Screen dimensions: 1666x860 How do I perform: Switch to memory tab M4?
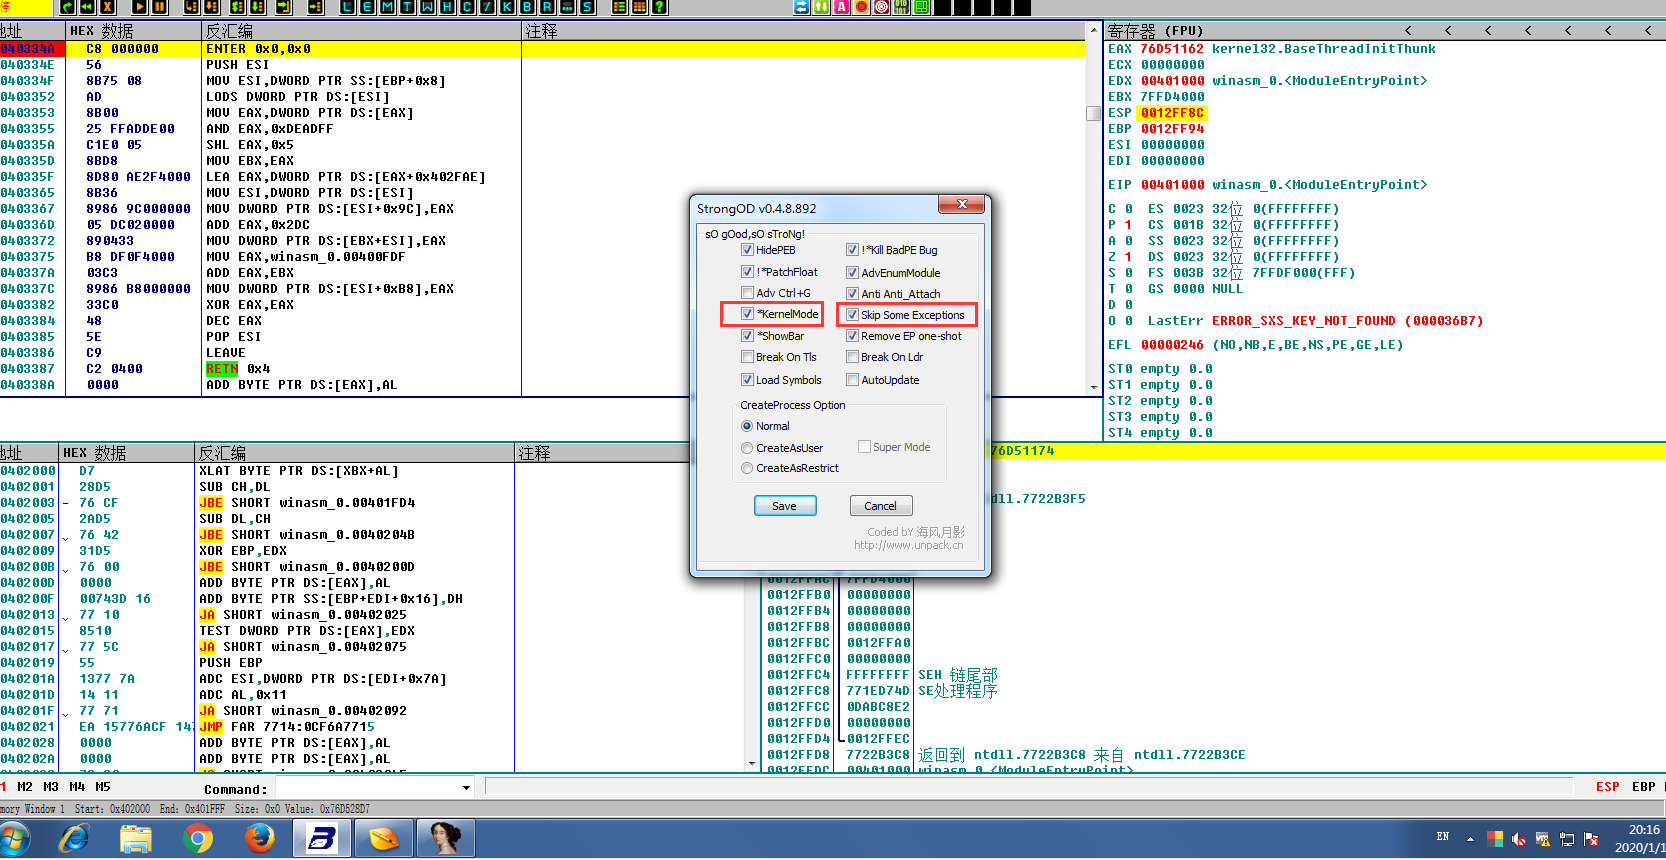[77, 787]
